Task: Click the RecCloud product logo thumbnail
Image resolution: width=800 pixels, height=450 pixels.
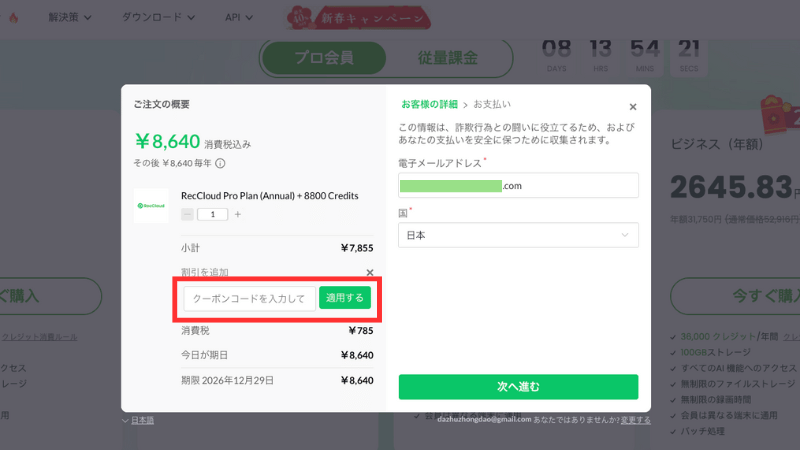Action: pos(151,205)
